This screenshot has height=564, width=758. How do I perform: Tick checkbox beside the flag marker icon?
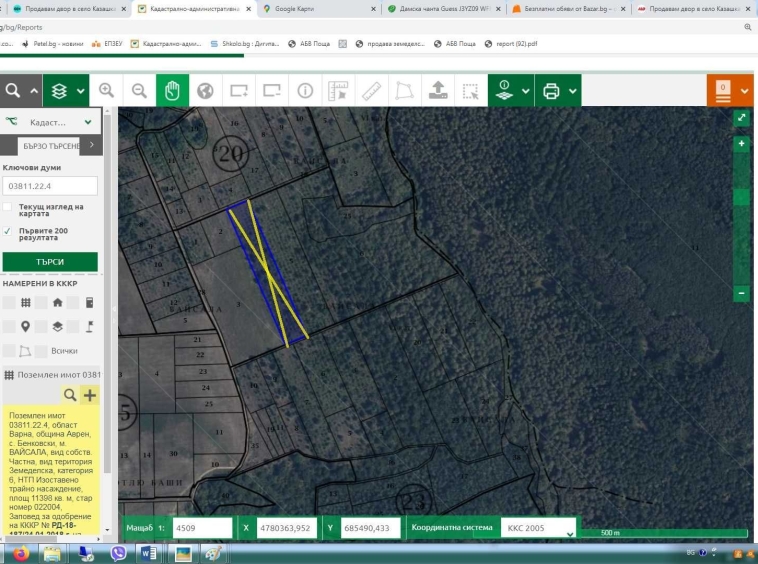[73, 327]
